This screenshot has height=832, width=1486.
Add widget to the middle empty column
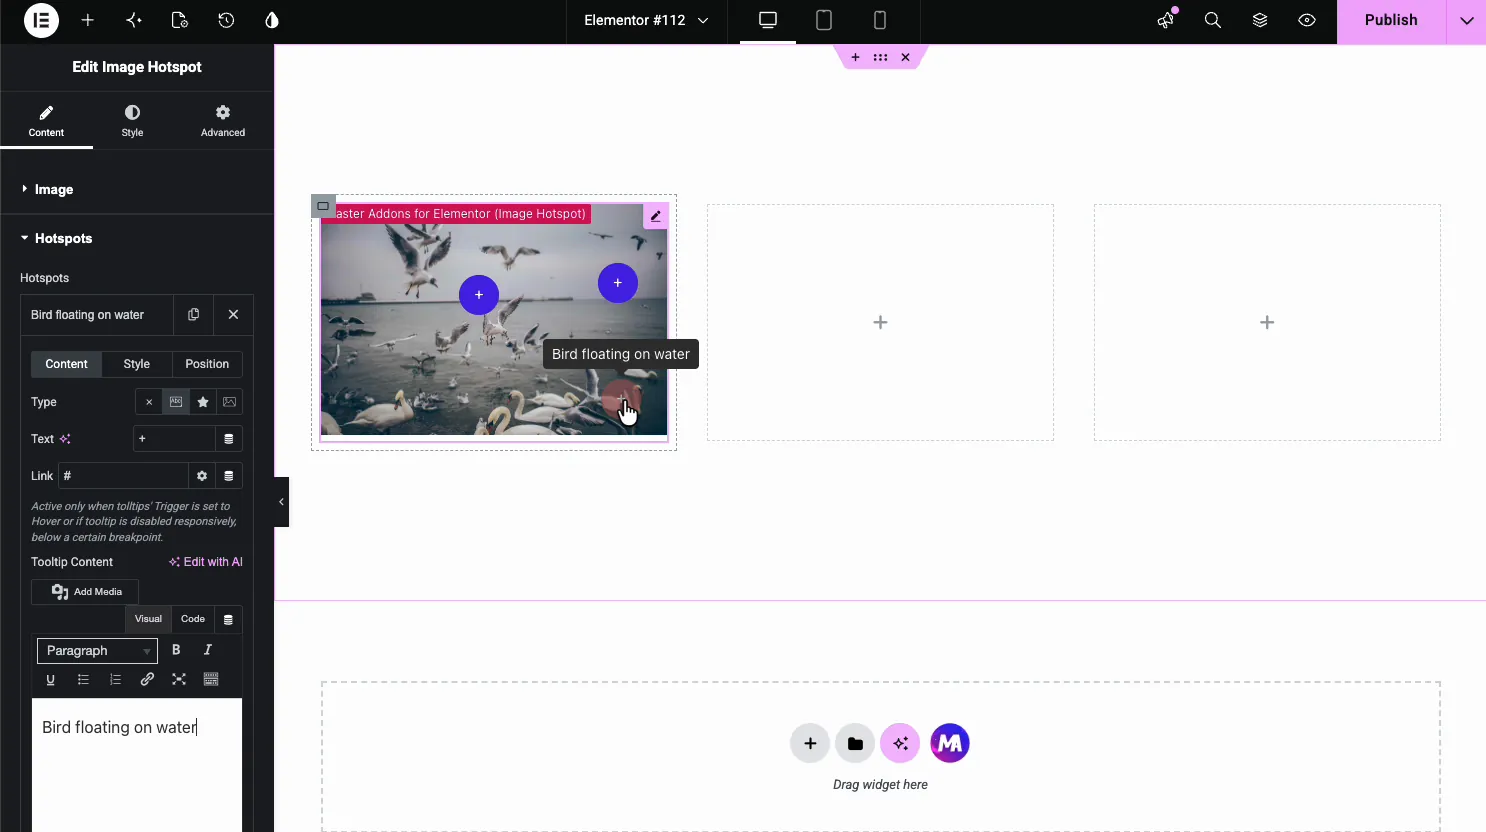click(x=880, y=322)
